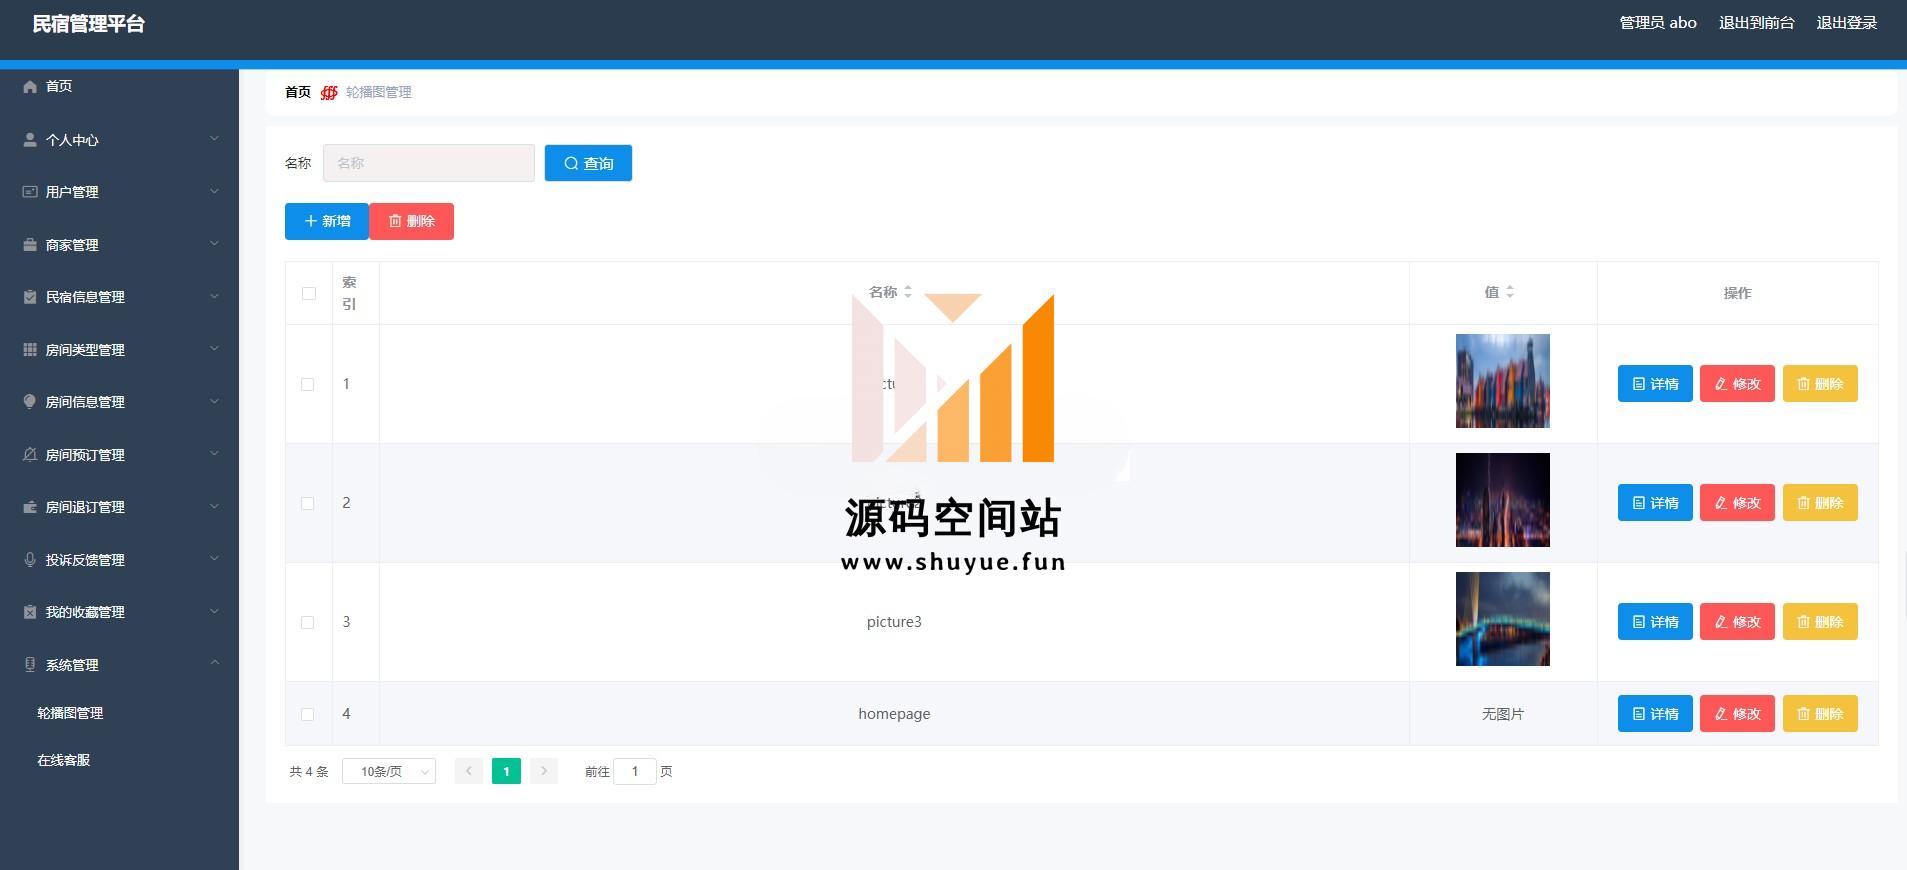Expand the 个人中心 menu chevron

click(214, 139)
